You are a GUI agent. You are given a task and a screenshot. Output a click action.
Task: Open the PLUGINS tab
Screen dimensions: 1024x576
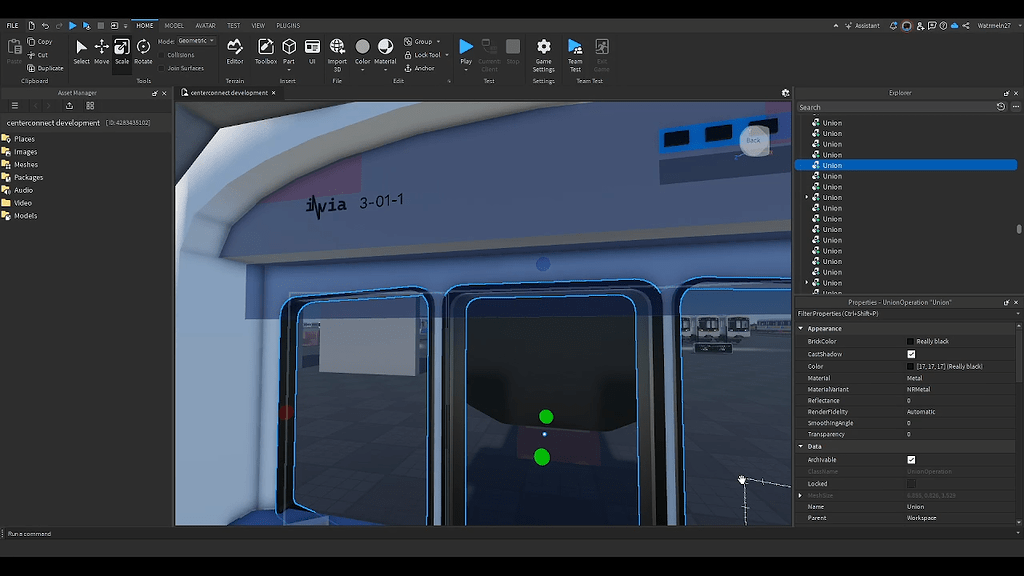tap(287, 25)
